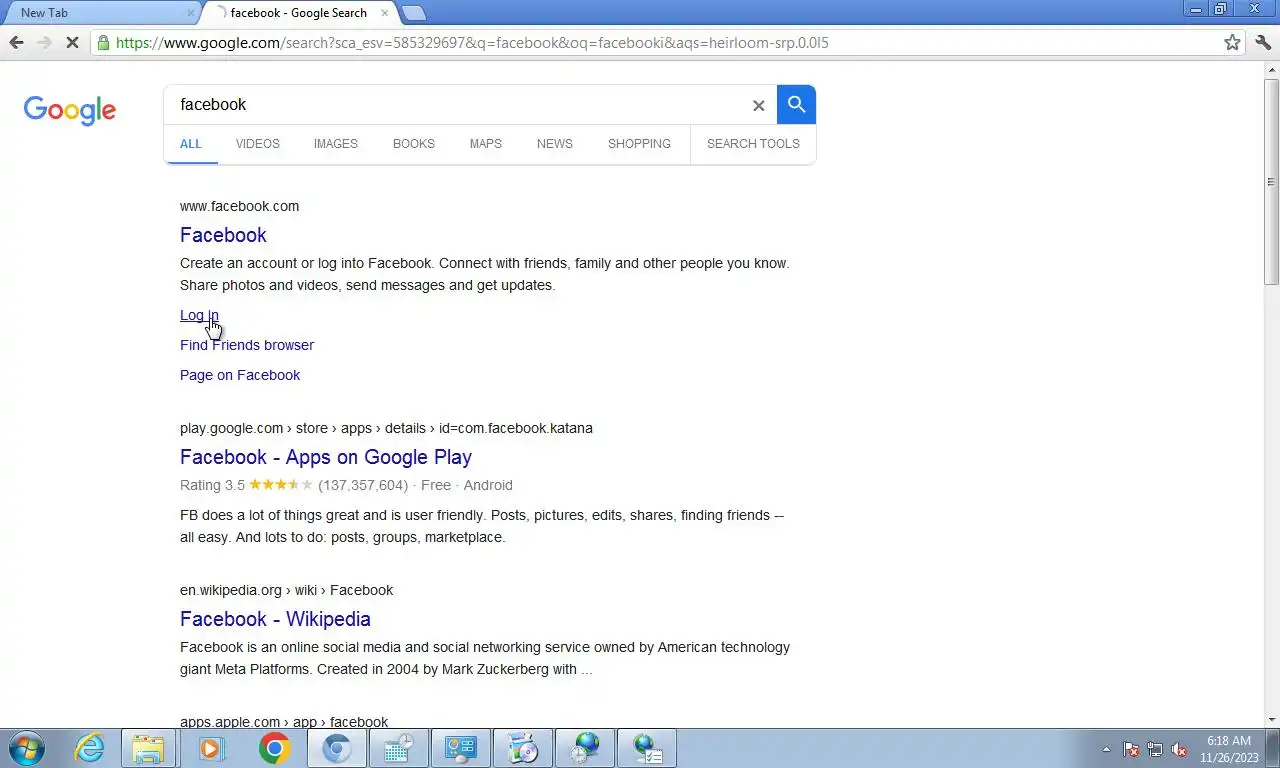Switch to the New Tab tab

click(x=100, y=13)
